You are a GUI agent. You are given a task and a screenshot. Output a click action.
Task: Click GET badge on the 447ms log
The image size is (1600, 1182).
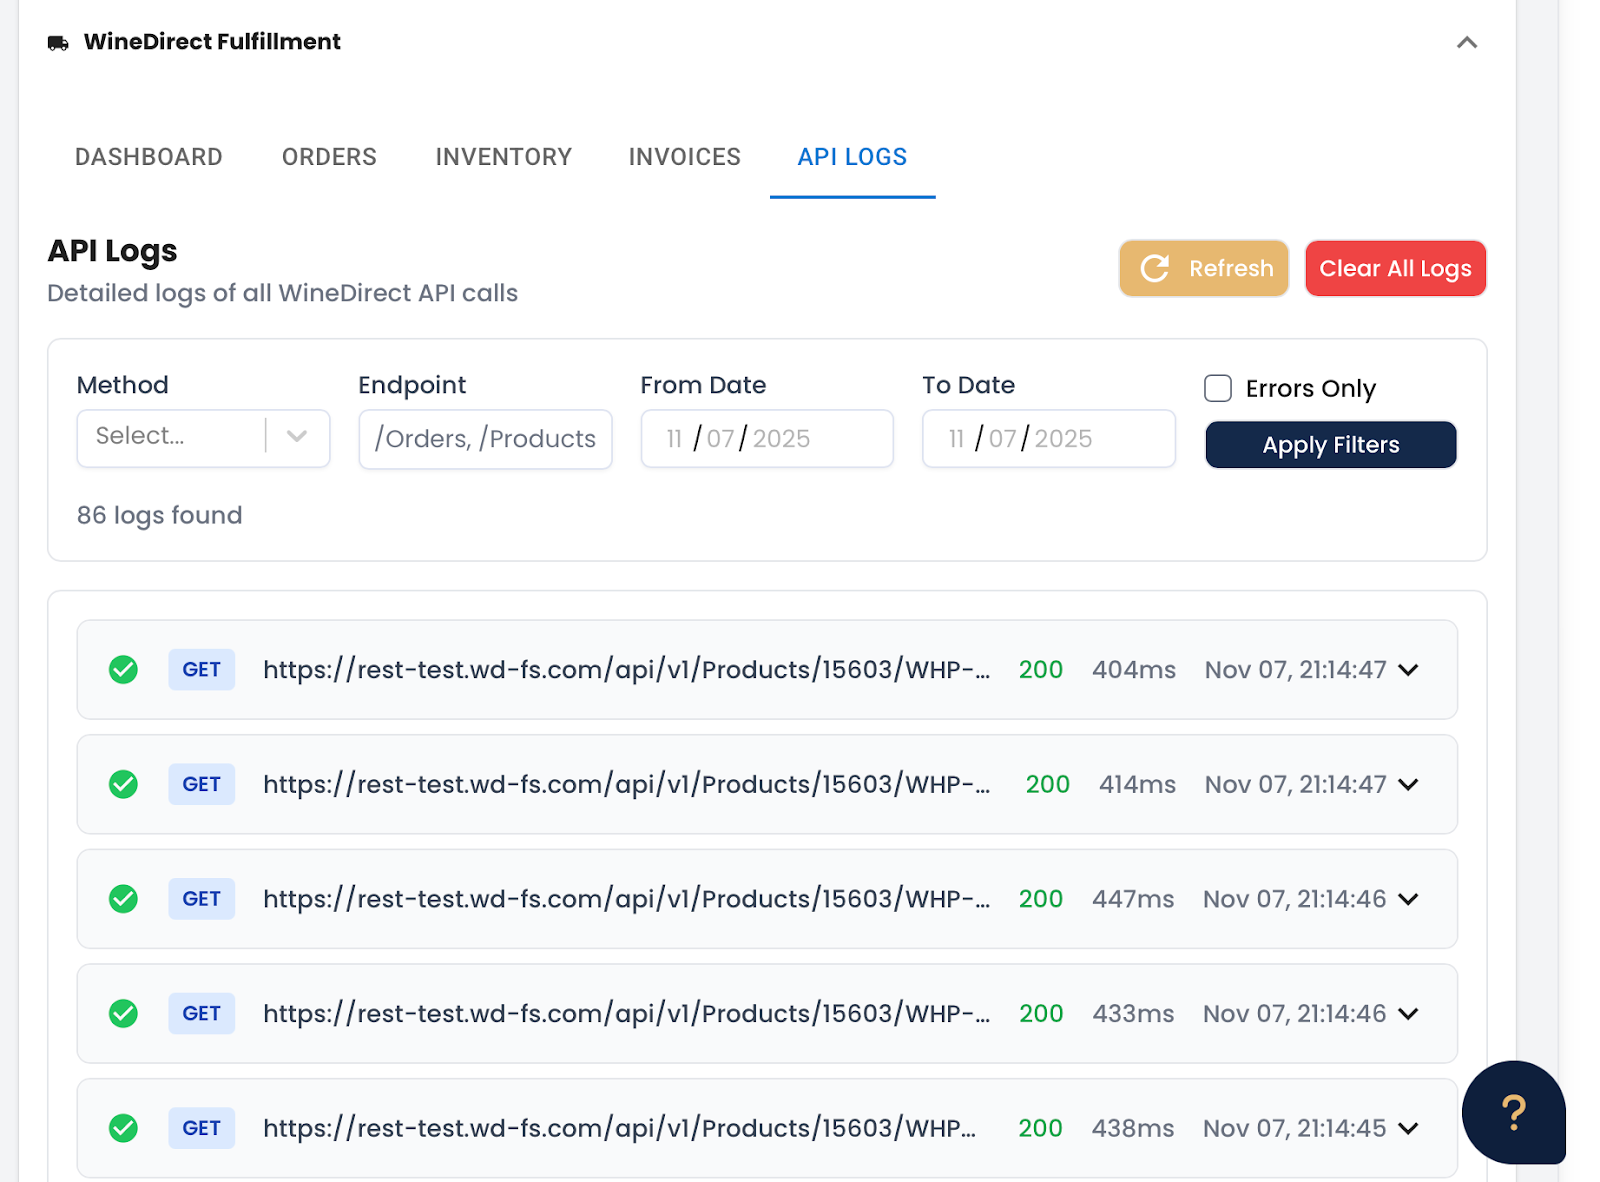click(x=201, y=899)
